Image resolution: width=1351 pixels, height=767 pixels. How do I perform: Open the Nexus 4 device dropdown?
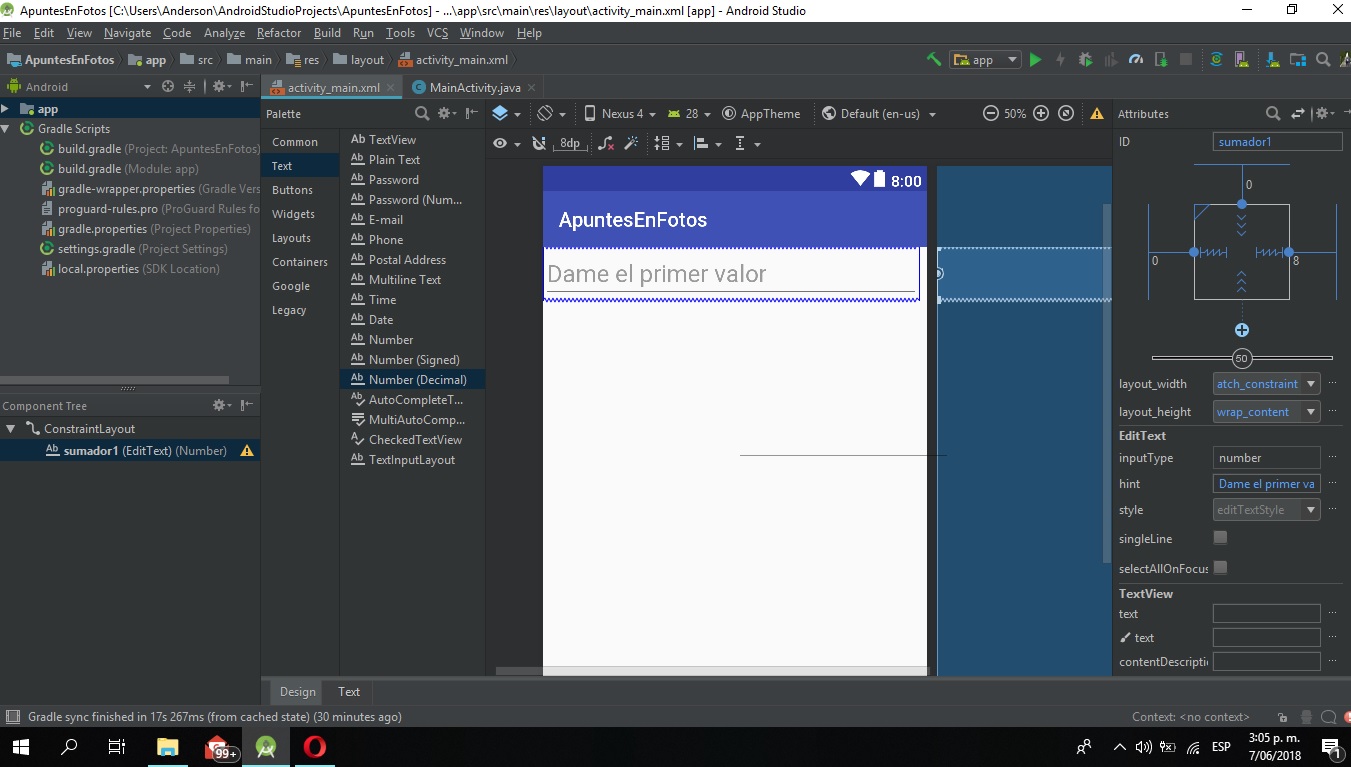pos(619,114)
